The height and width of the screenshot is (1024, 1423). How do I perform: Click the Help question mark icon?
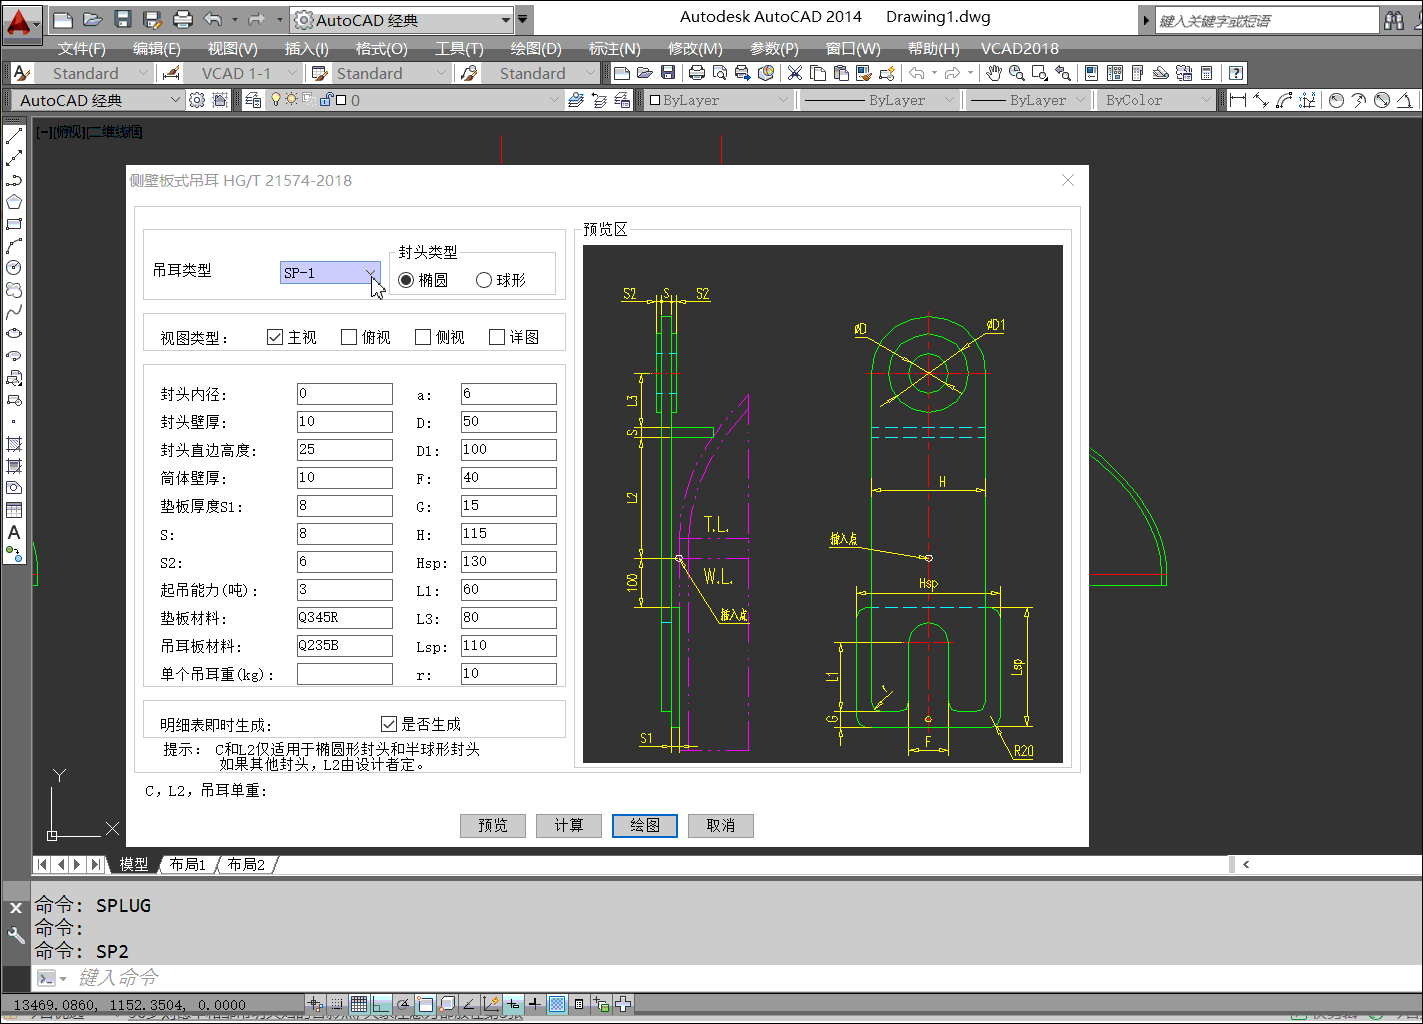(x=1236, y=73)
